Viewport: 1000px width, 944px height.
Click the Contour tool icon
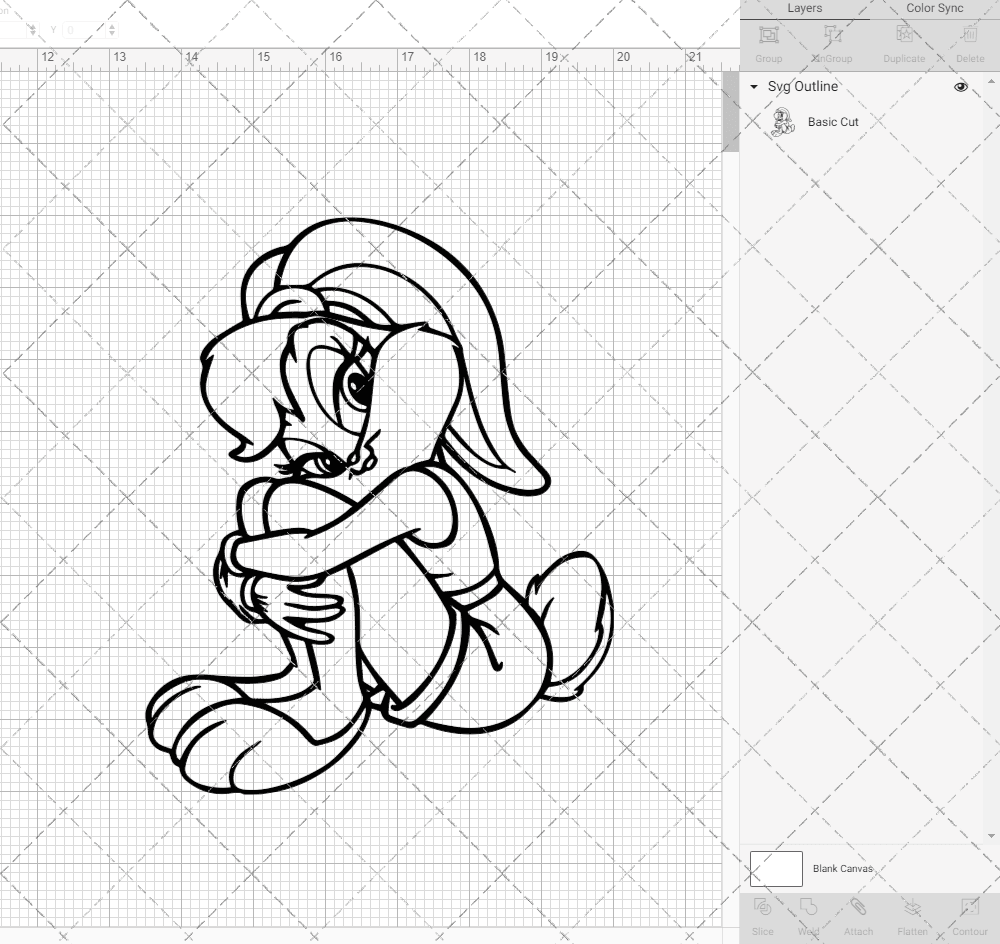coord(969,908)
